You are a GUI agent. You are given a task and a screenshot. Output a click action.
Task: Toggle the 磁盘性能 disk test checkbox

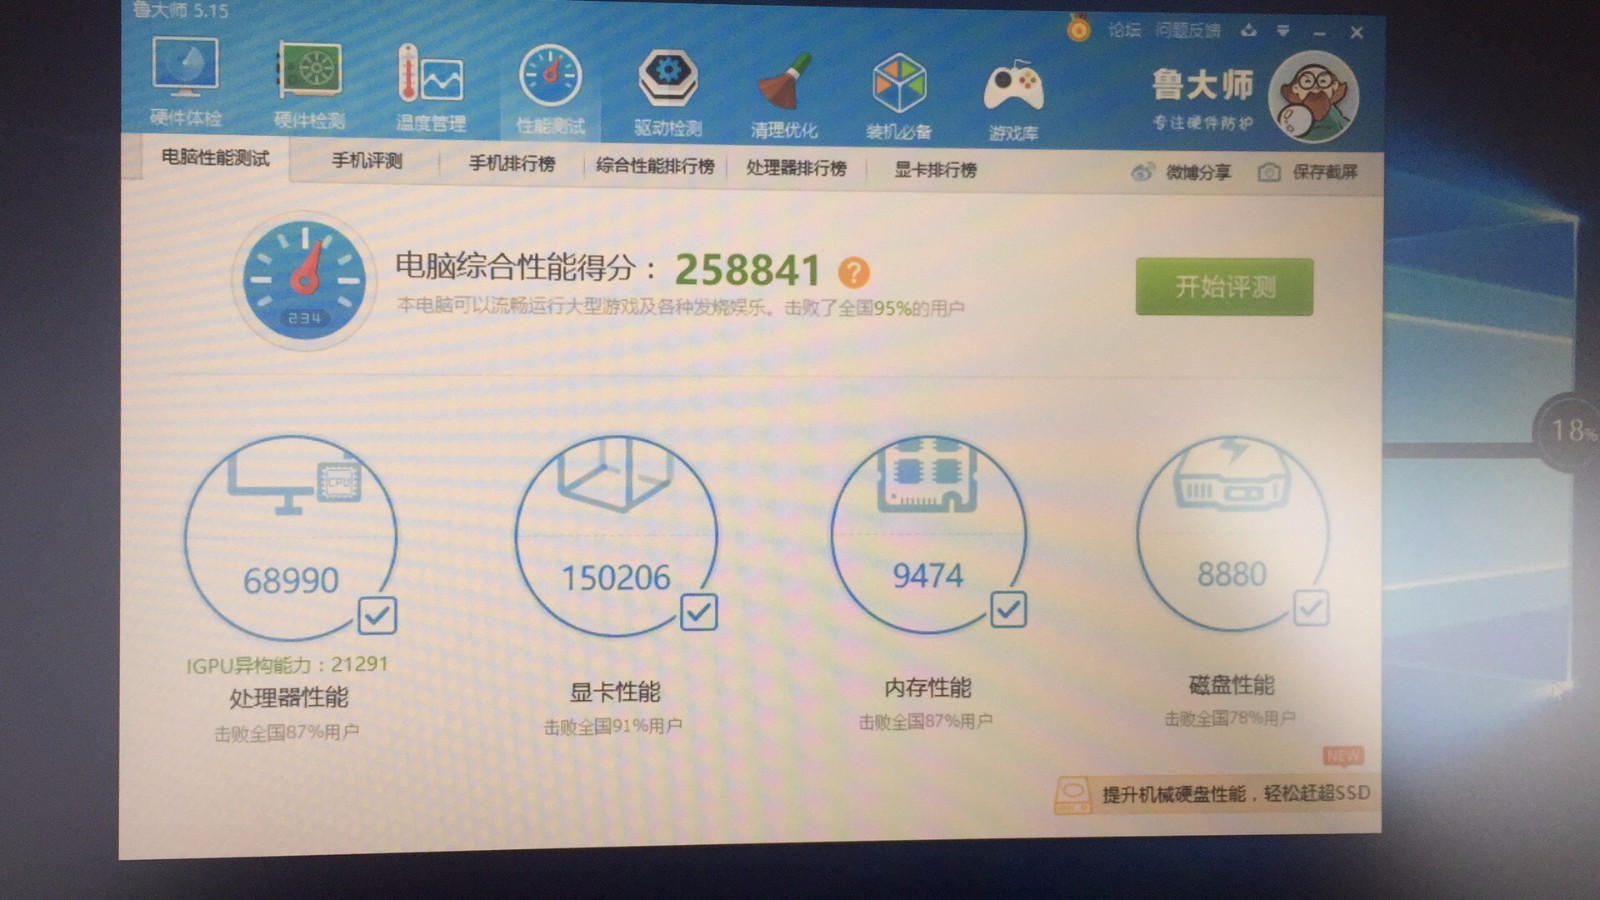click(1310, 607)
